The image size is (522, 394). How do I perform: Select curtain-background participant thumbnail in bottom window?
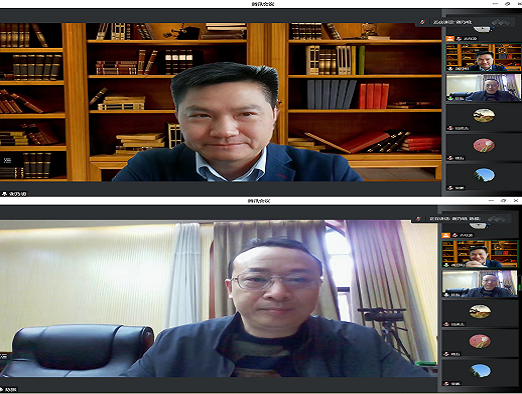[480, 284]
